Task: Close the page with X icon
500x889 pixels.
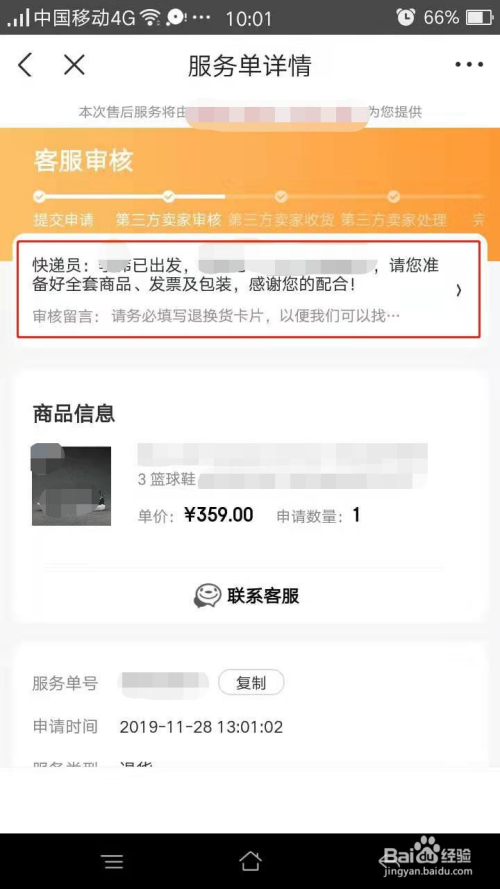Action: 74,65
